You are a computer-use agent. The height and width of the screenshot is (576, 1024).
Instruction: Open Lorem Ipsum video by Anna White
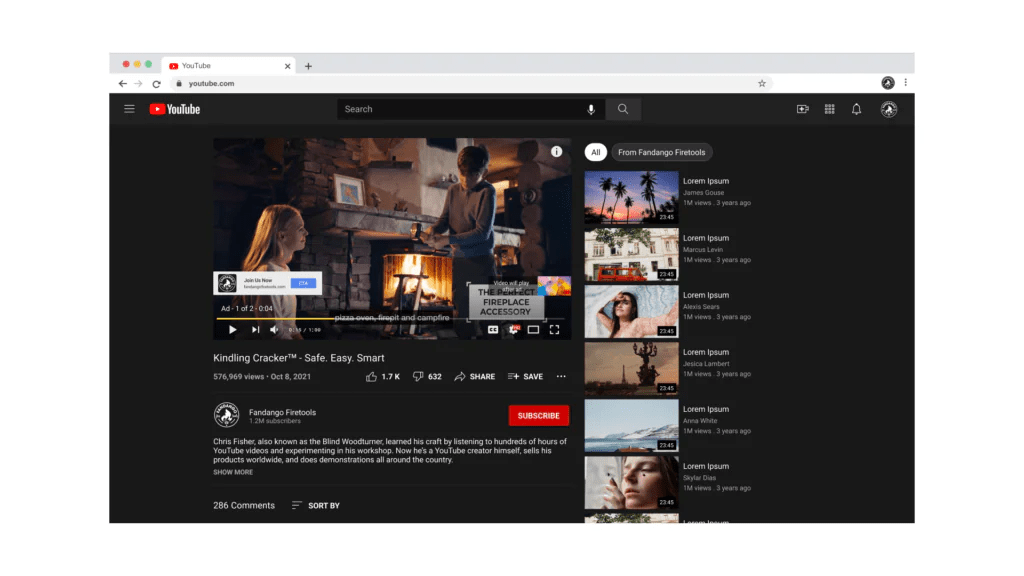coord(706,409)
